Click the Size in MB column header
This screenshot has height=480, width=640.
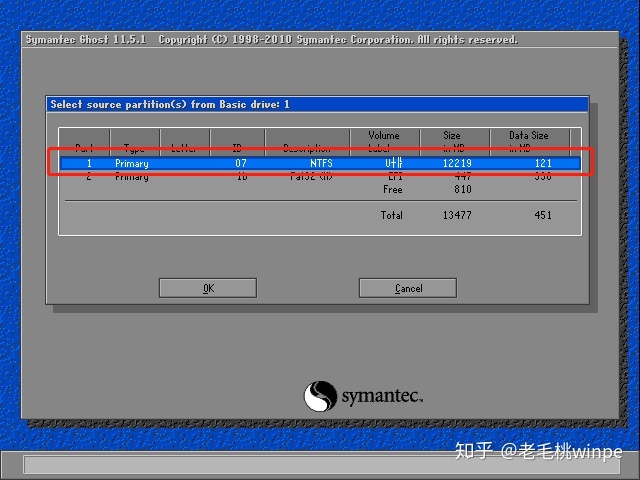454,142
